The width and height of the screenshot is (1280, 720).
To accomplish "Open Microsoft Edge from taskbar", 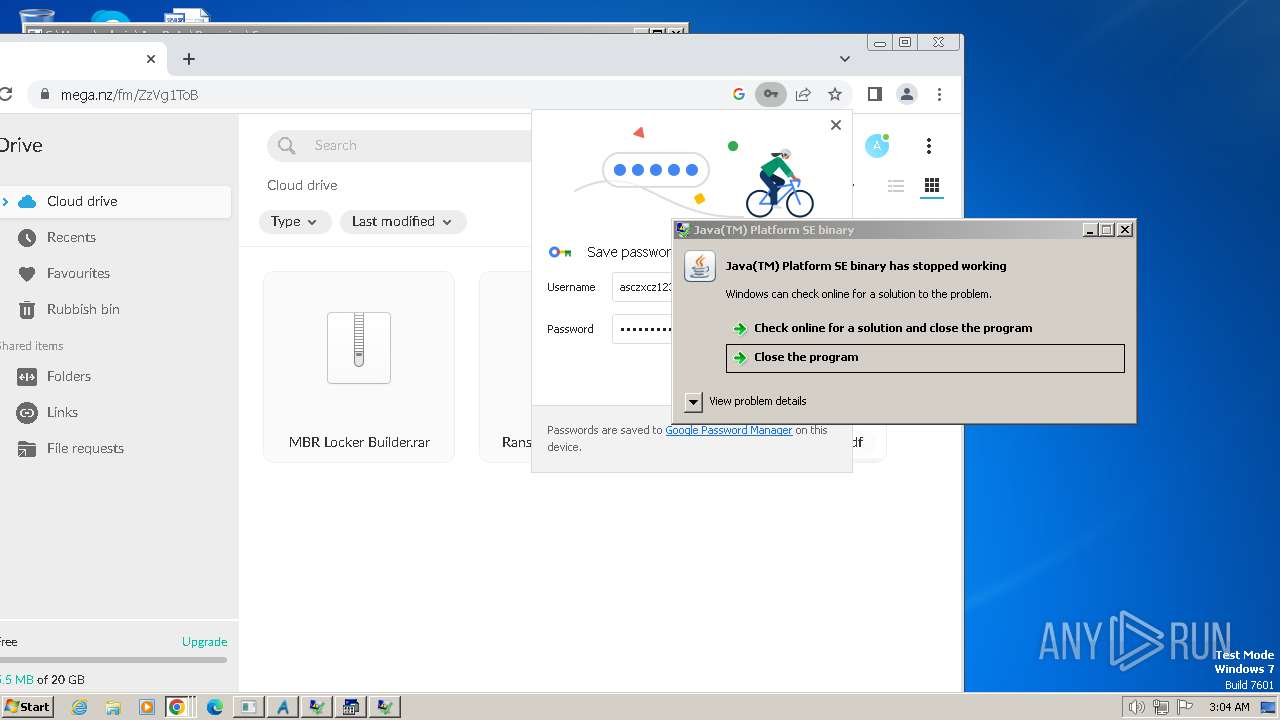I will click(x=214, y=707).
